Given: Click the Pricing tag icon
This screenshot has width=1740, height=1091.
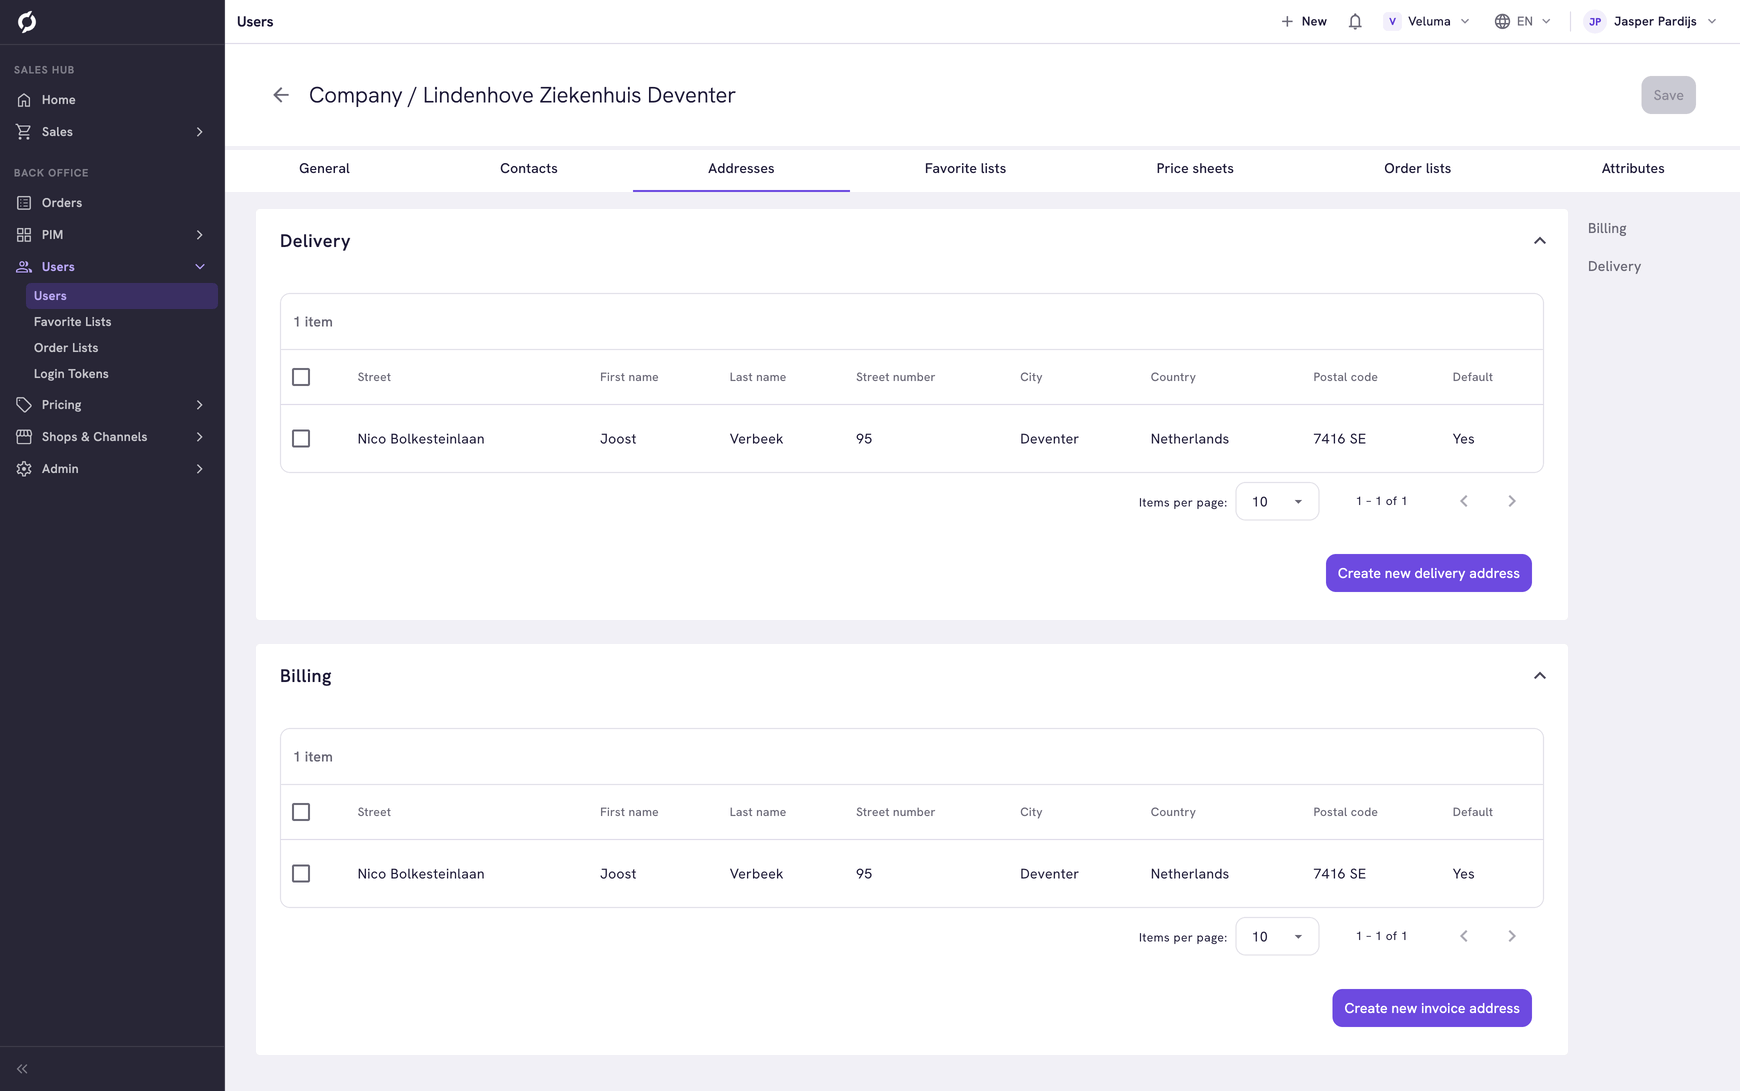Looking at the screenshot, I should [x=24, y=405].
